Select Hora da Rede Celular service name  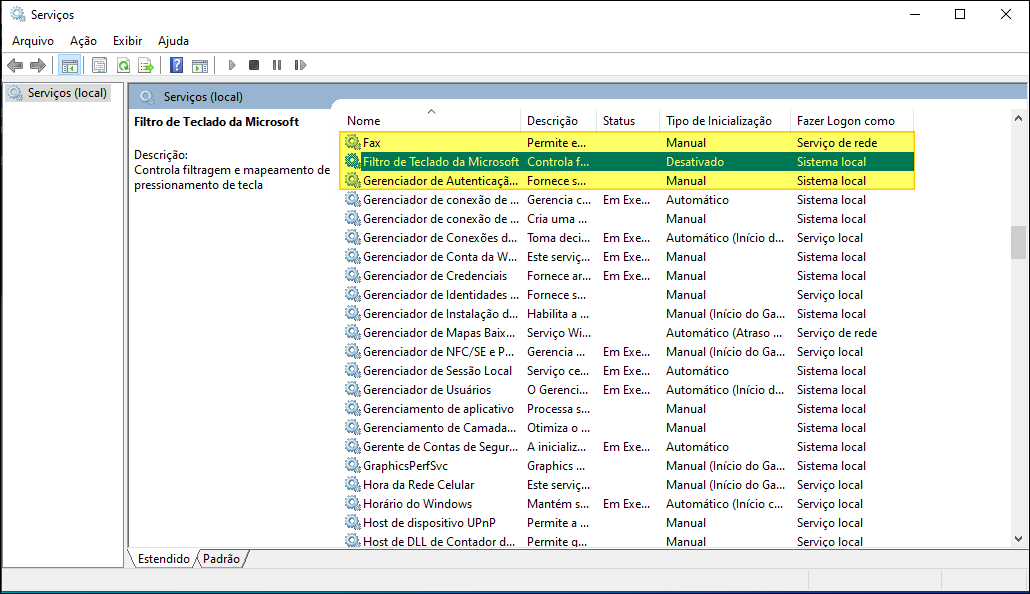pos(418,486)
